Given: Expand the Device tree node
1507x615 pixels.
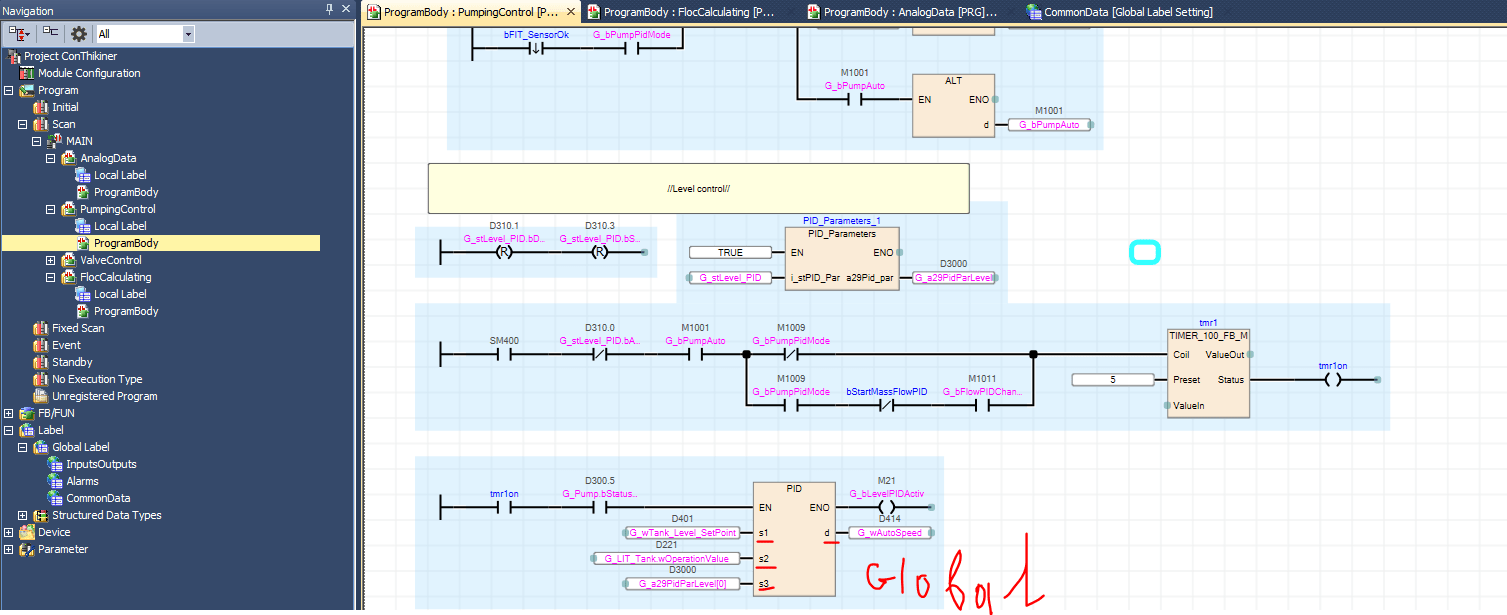Looking at the screenshot, I should [x=8, y=532].
